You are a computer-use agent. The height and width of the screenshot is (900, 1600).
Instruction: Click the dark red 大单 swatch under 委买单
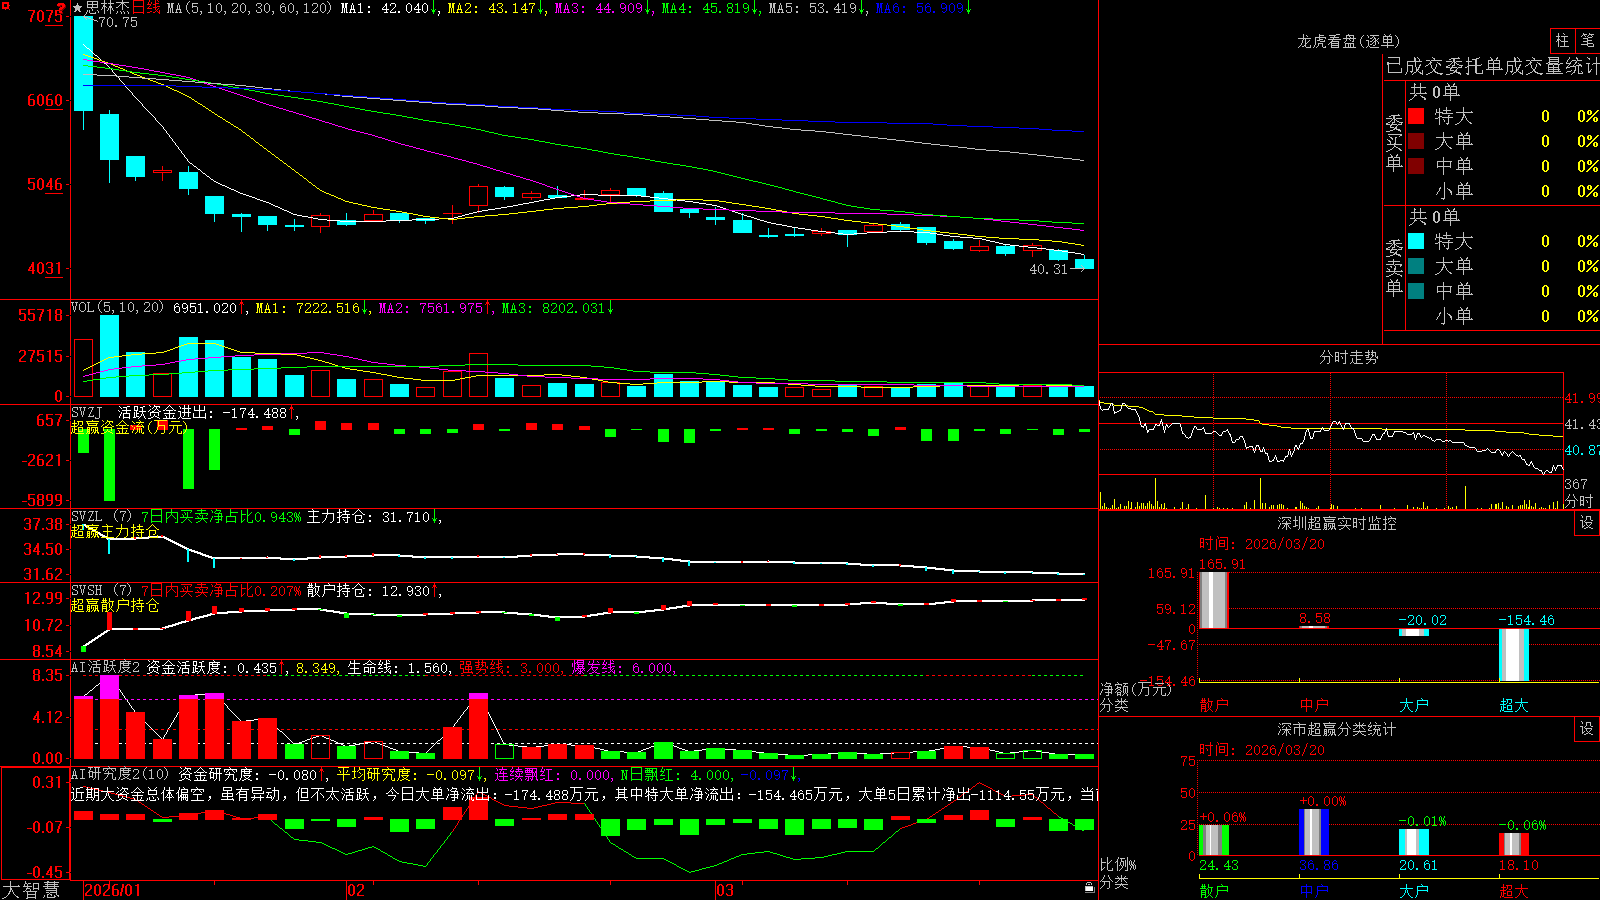tap(1416, 141)
